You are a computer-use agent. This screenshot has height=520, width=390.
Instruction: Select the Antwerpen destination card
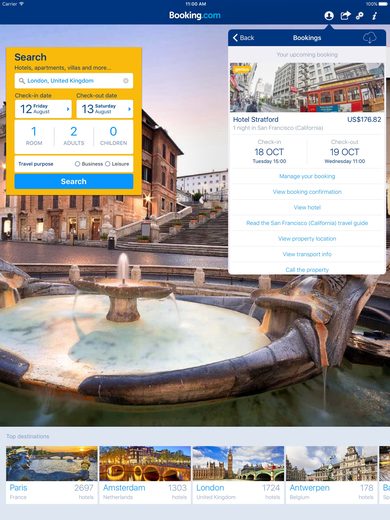(332, 475)
